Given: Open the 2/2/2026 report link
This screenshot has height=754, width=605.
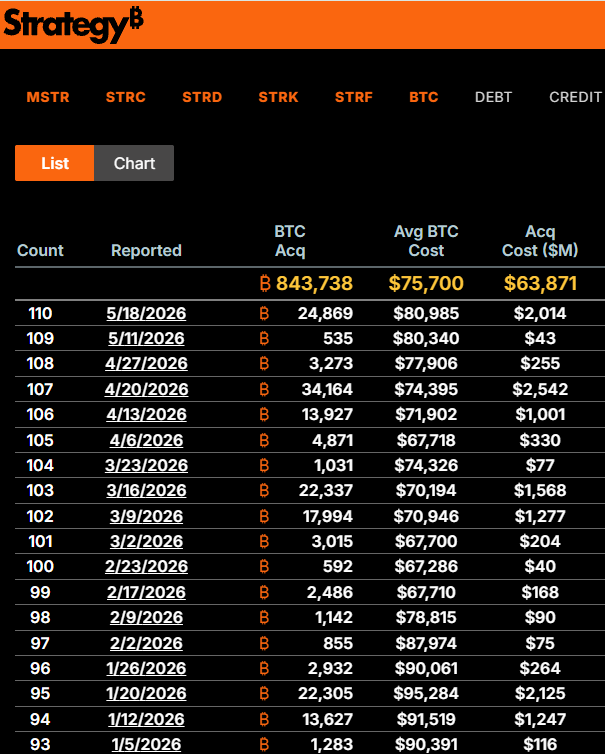Looking at the screenshot, I should tap(146, 643).
